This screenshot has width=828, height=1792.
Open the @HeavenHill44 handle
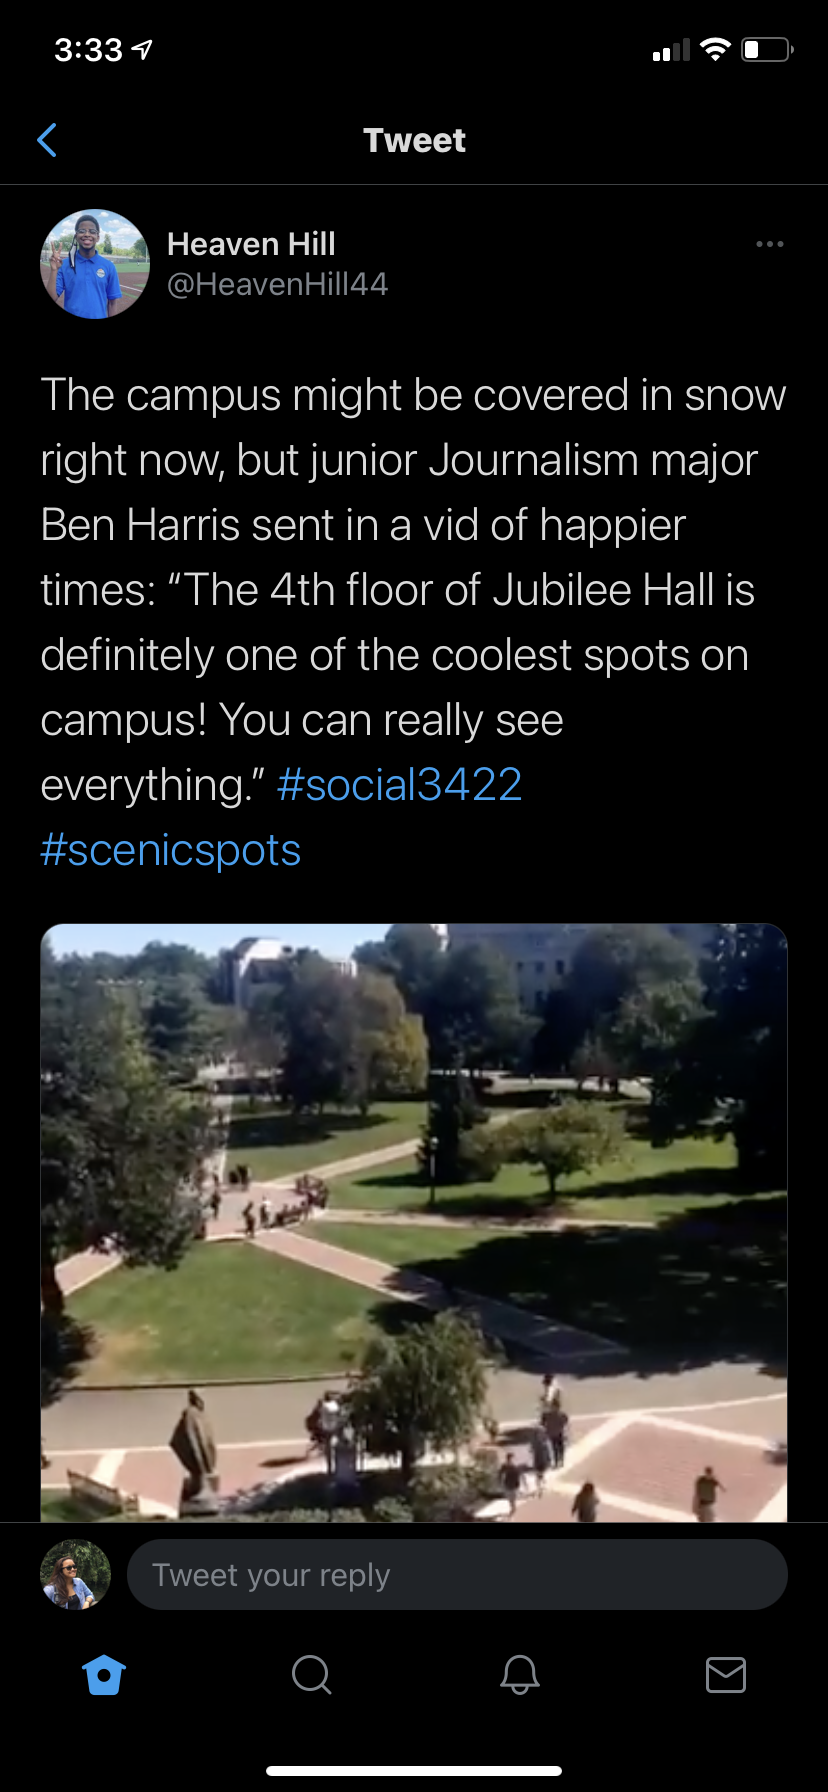point(277,285)
